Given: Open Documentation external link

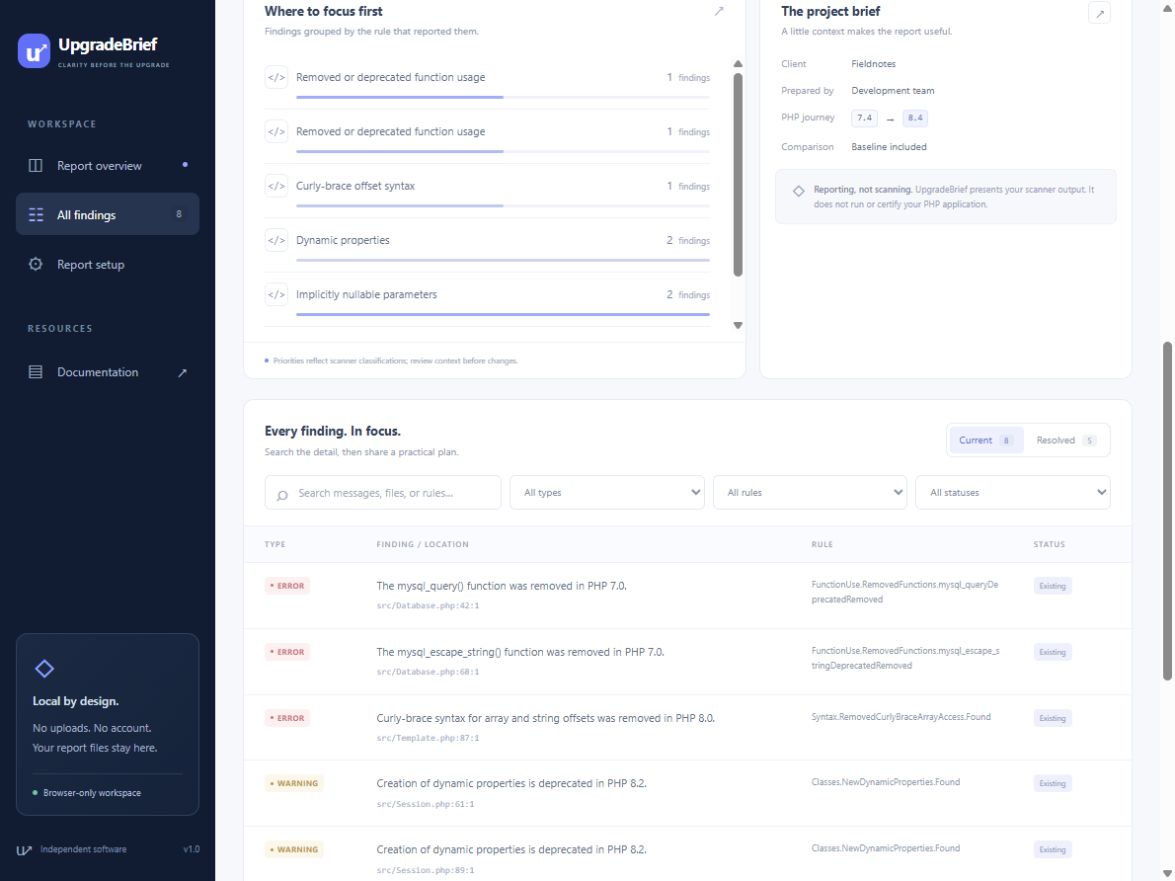Looking at the screenshot, I should click(107, 372).
